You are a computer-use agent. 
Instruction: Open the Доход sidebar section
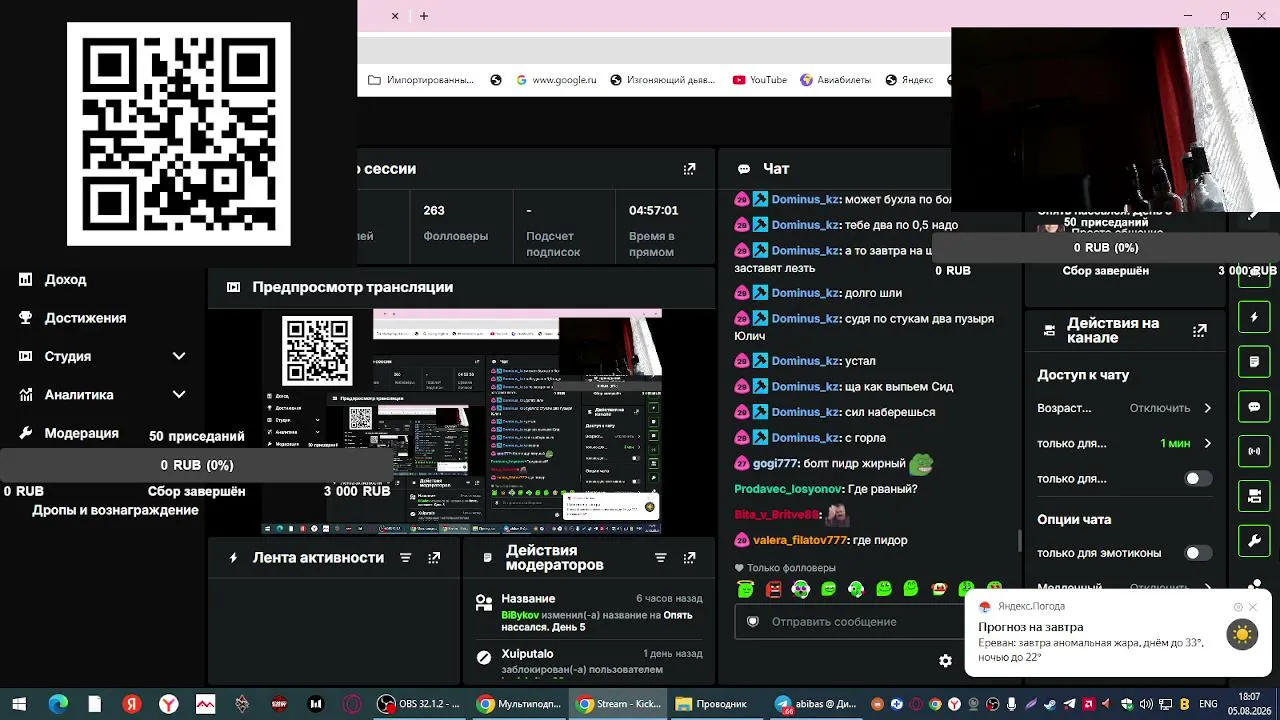point(65,280)
